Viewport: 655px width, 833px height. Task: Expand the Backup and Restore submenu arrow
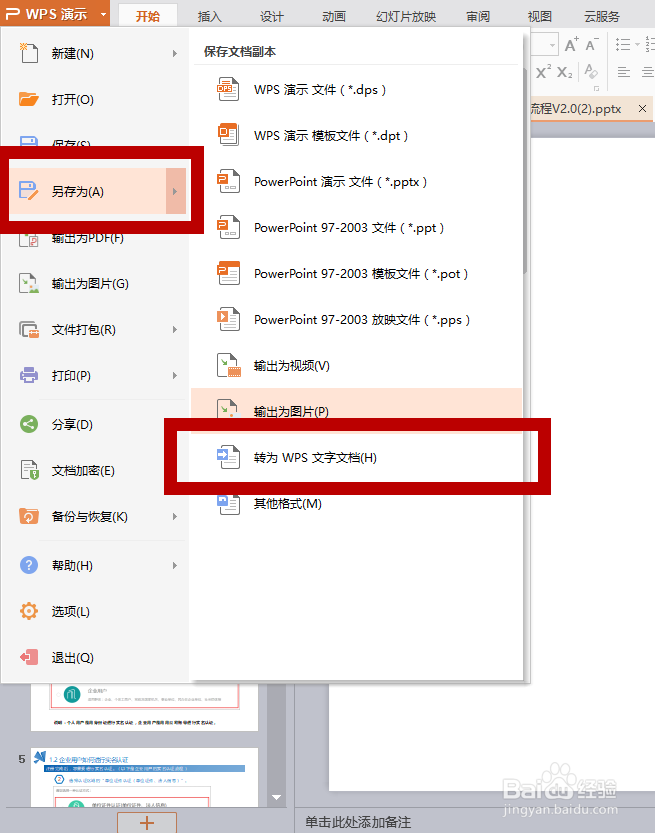[x=174, y=516]
